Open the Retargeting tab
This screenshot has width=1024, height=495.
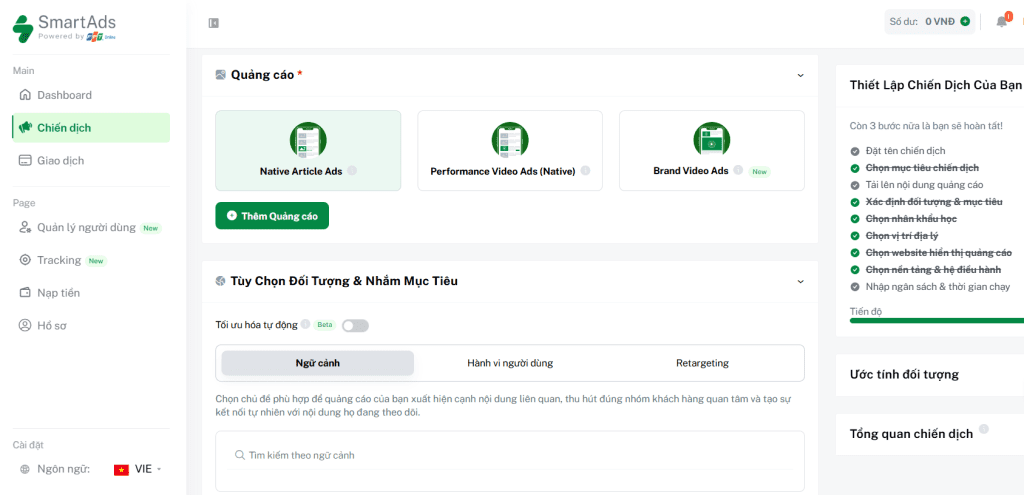[x=702, y=363]
